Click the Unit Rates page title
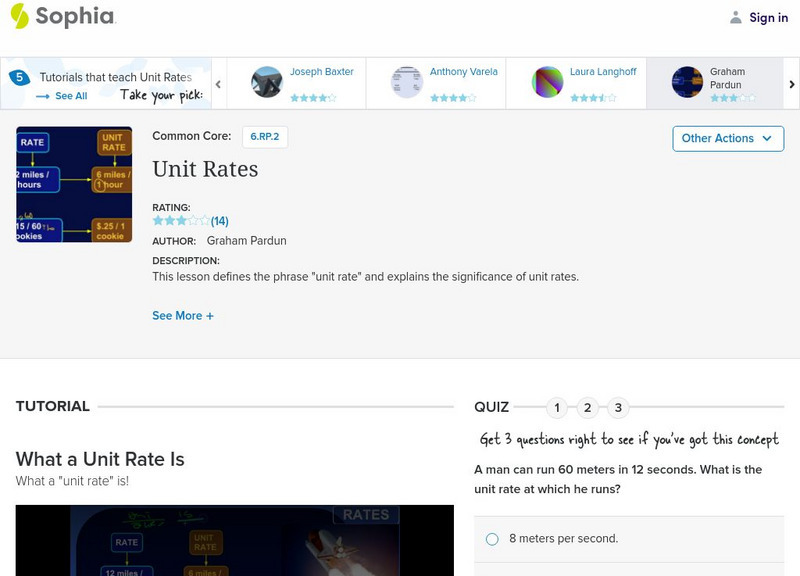Viewport: 800px width, 576px height. click(x=205, y=169)
